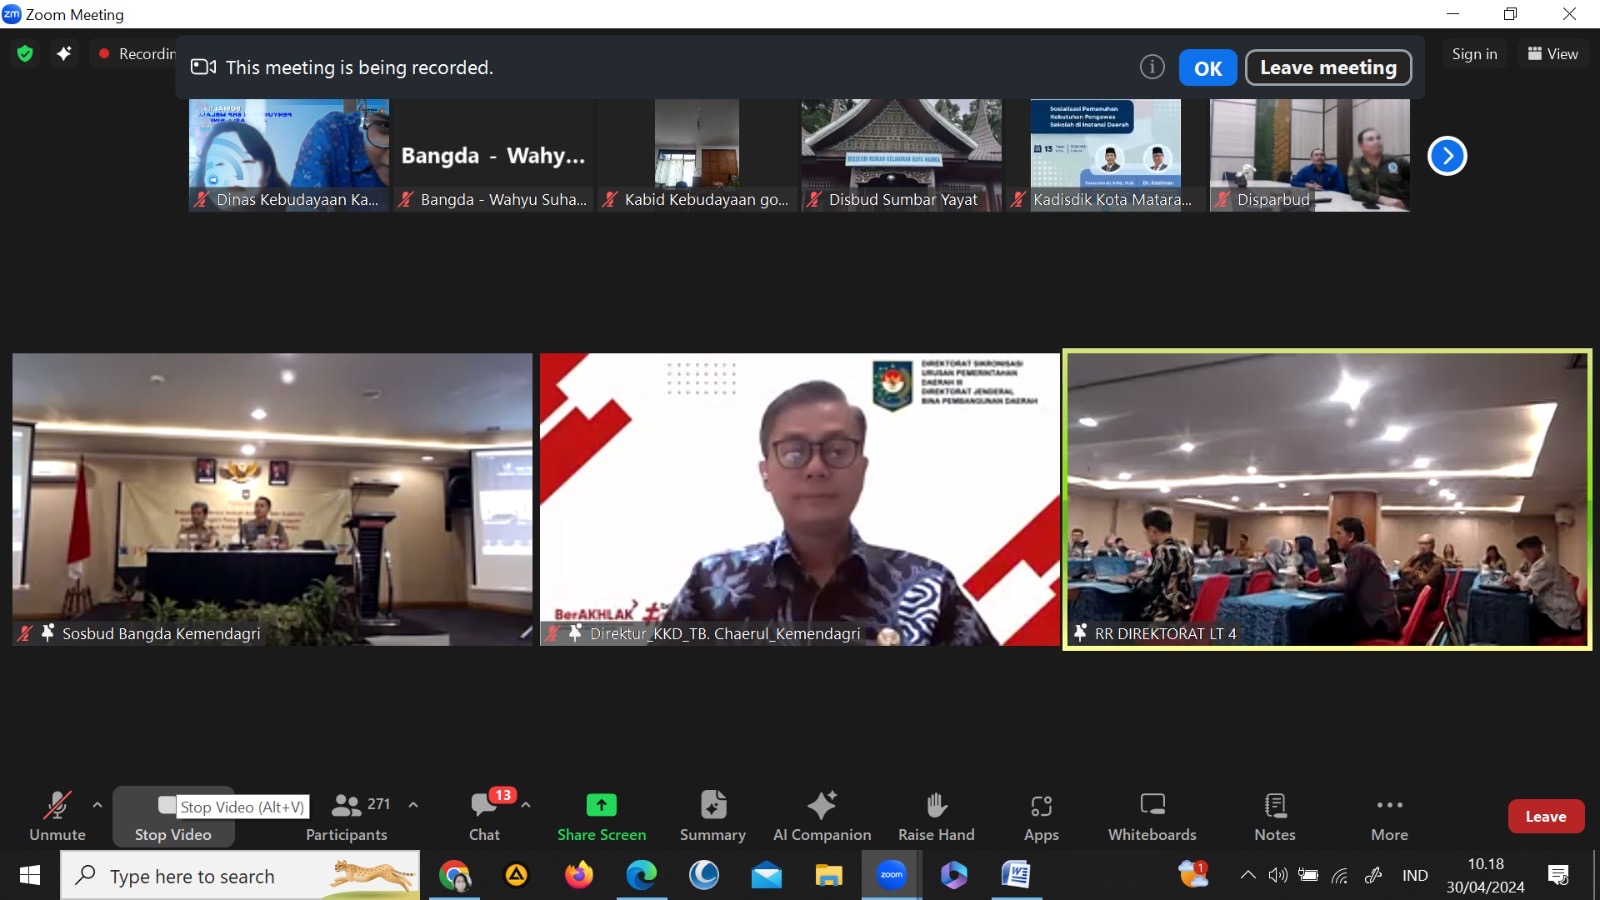Open the More options menu
Viewport: 1600px width, 900px height.
pos(1389,815)
